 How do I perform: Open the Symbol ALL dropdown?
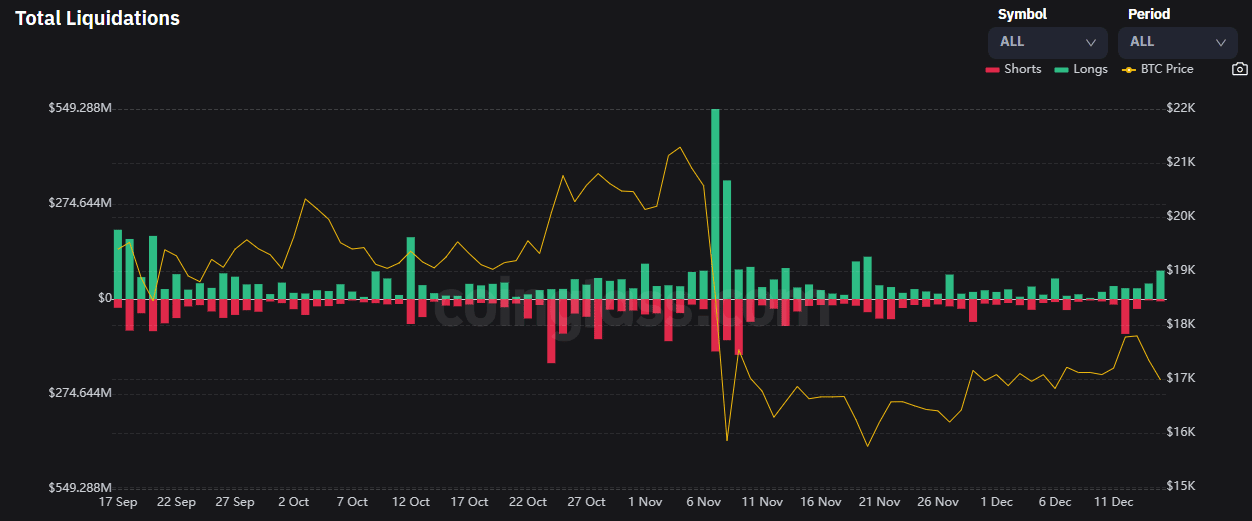(1047, 42)
